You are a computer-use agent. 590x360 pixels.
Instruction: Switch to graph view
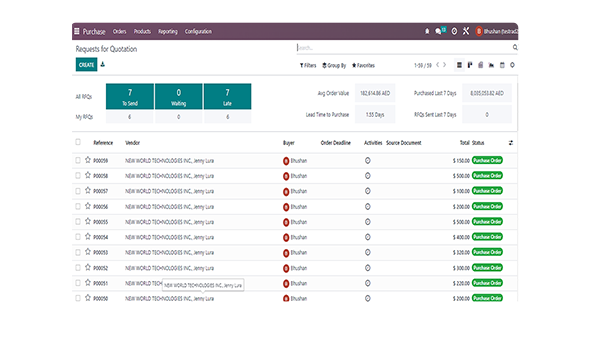[x=491, y=65]
